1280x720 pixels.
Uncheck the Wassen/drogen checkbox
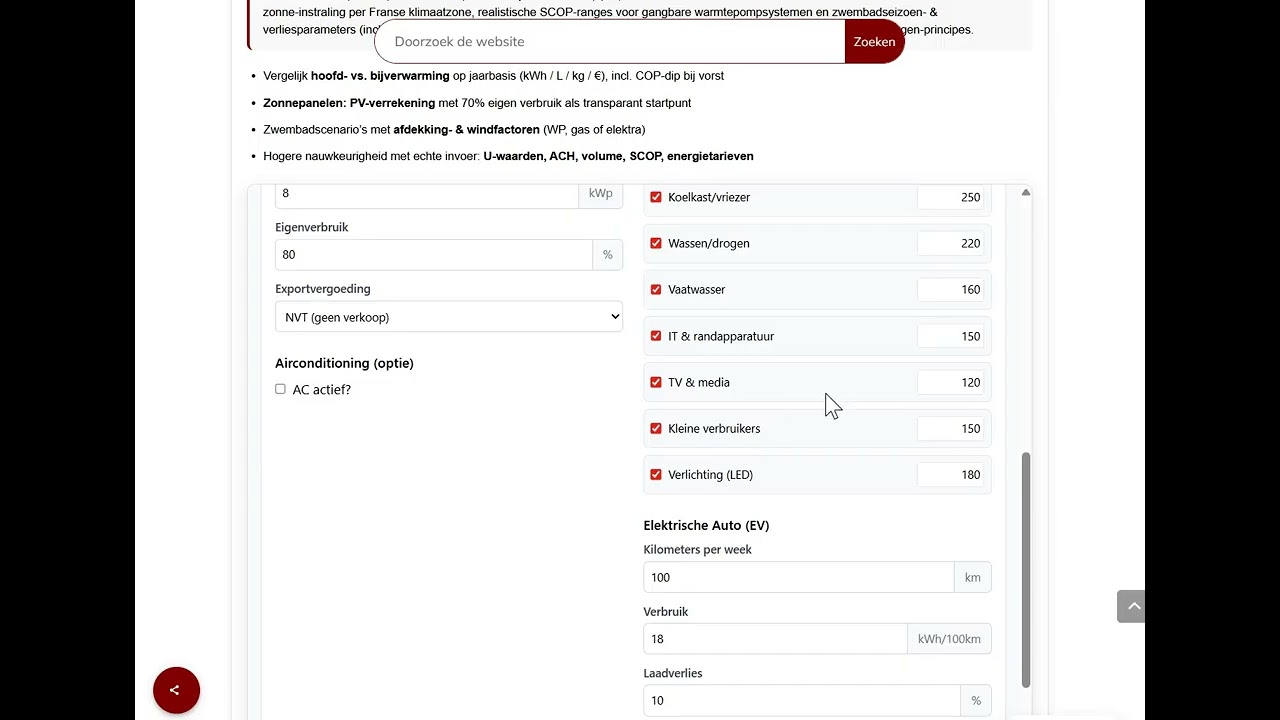coord(656,243)
